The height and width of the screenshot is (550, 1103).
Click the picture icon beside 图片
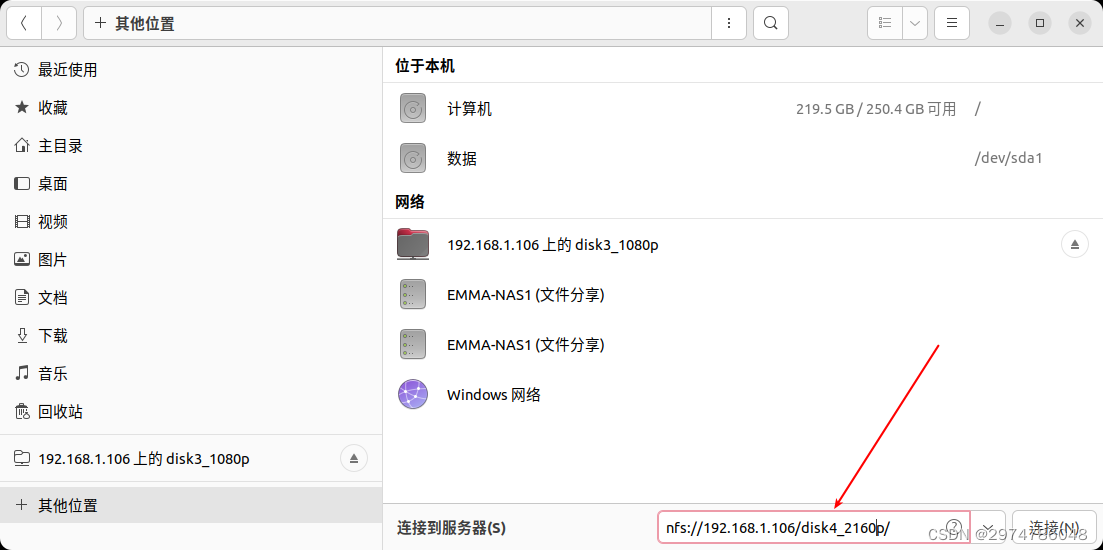click(x=22, y=260)
